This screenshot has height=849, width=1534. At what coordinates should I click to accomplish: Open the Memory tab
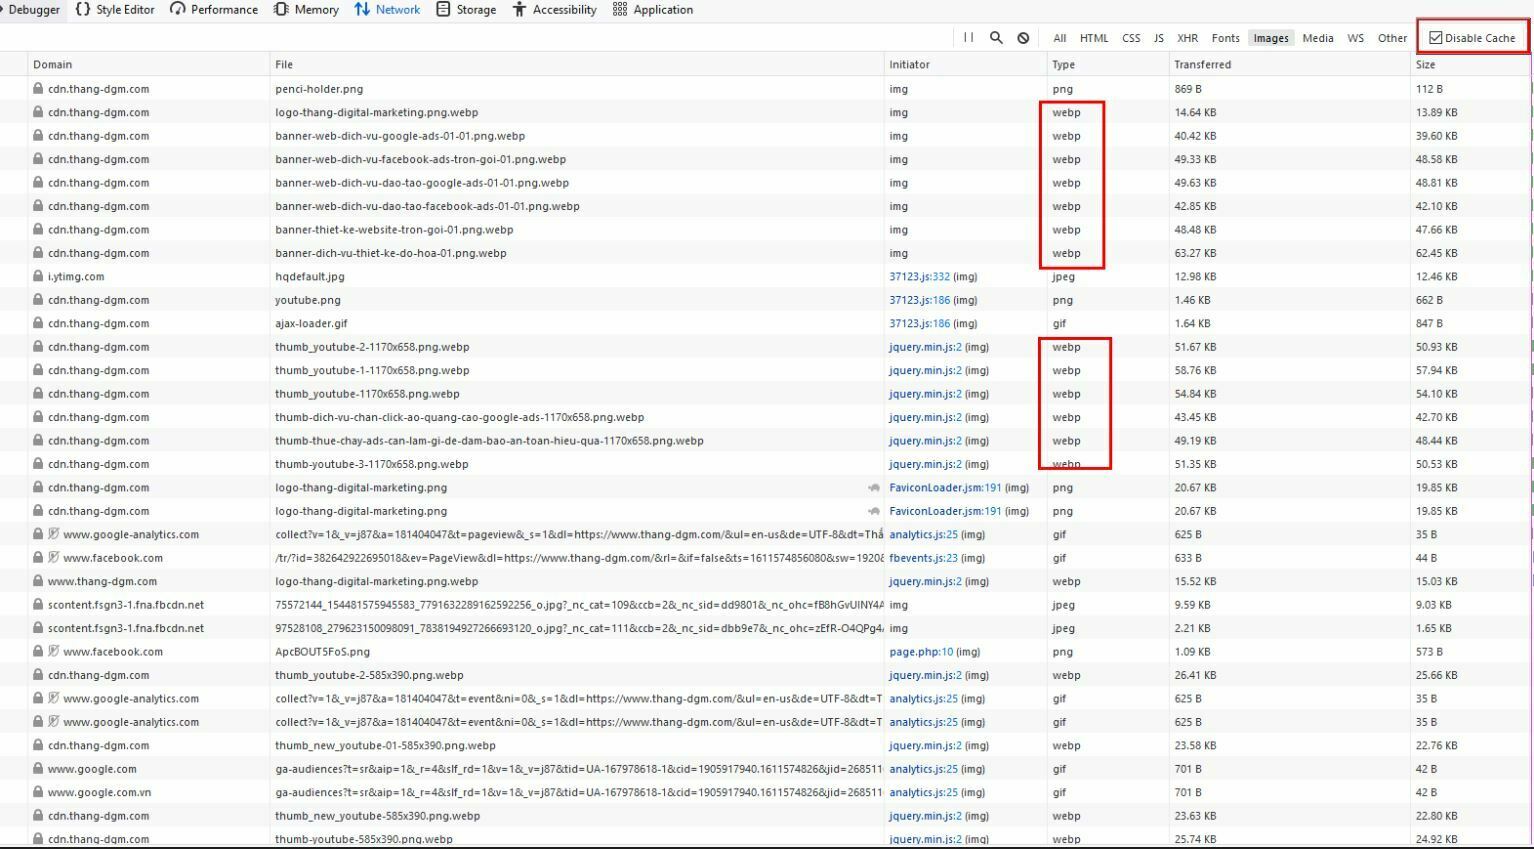(306, 9)
